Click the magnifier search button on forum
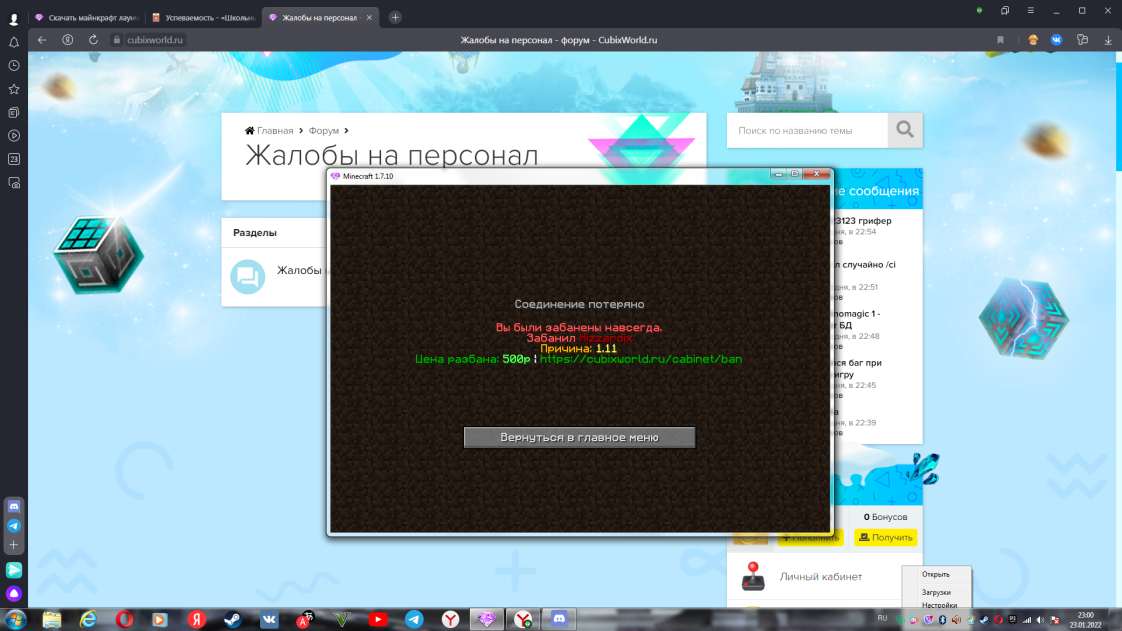The image size is (1122, 631). [905, 130]
